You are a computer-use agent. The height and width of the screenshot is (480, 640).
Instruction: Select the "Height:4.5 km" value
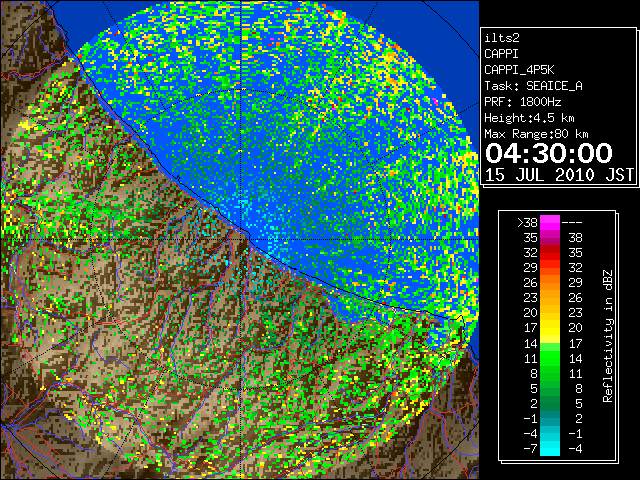pos(529,118)
